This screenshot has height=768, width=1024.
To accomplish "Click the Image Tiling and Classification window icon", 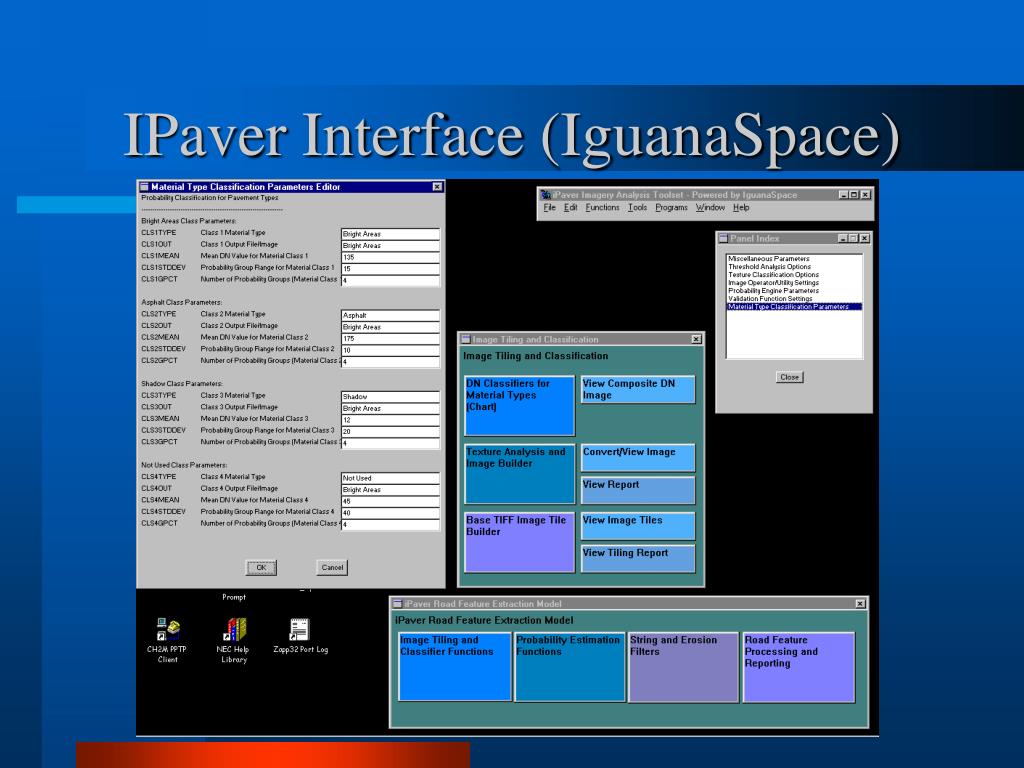I will click(x=466, y=339).
